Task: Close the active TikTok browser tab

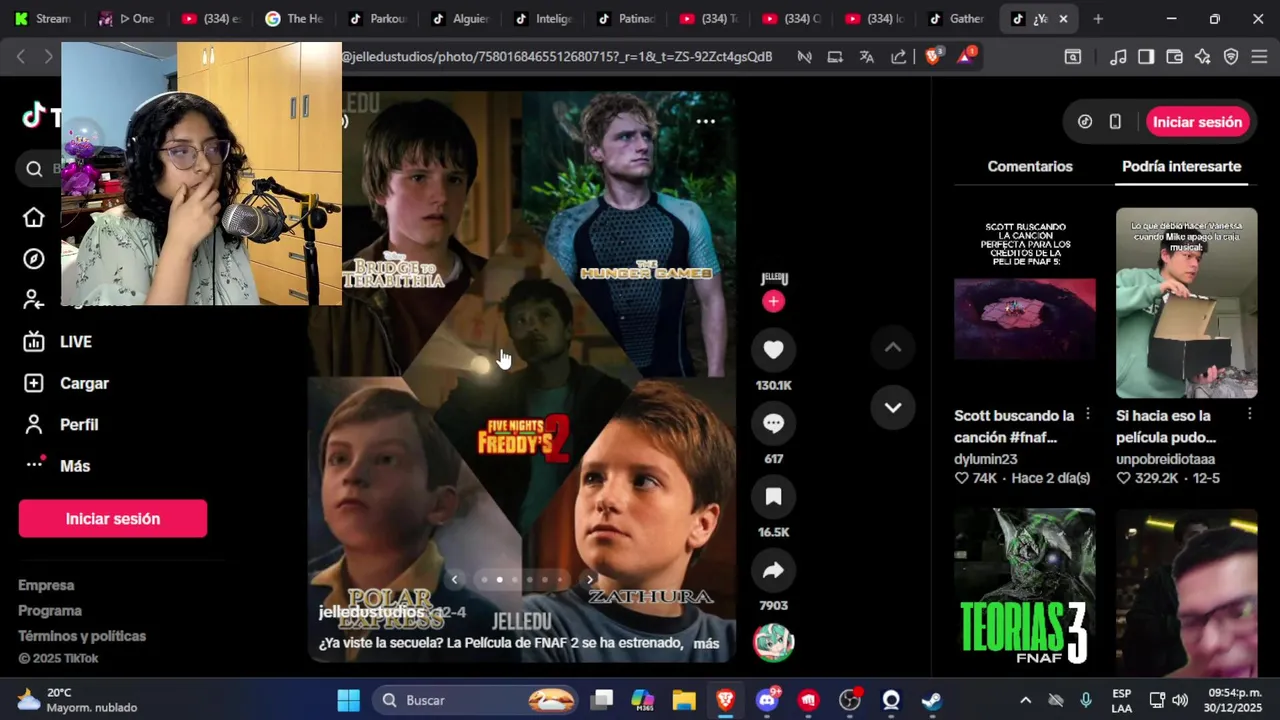Action: [x=1063, y=19]
